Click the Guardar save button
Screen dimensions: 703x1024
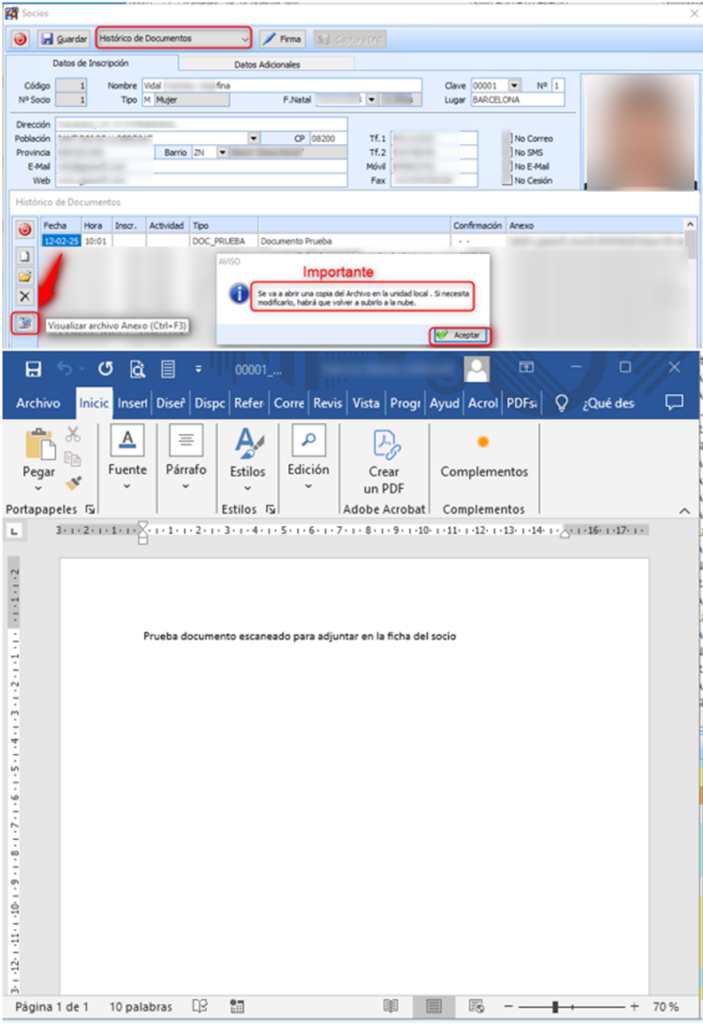coord(64,39)
